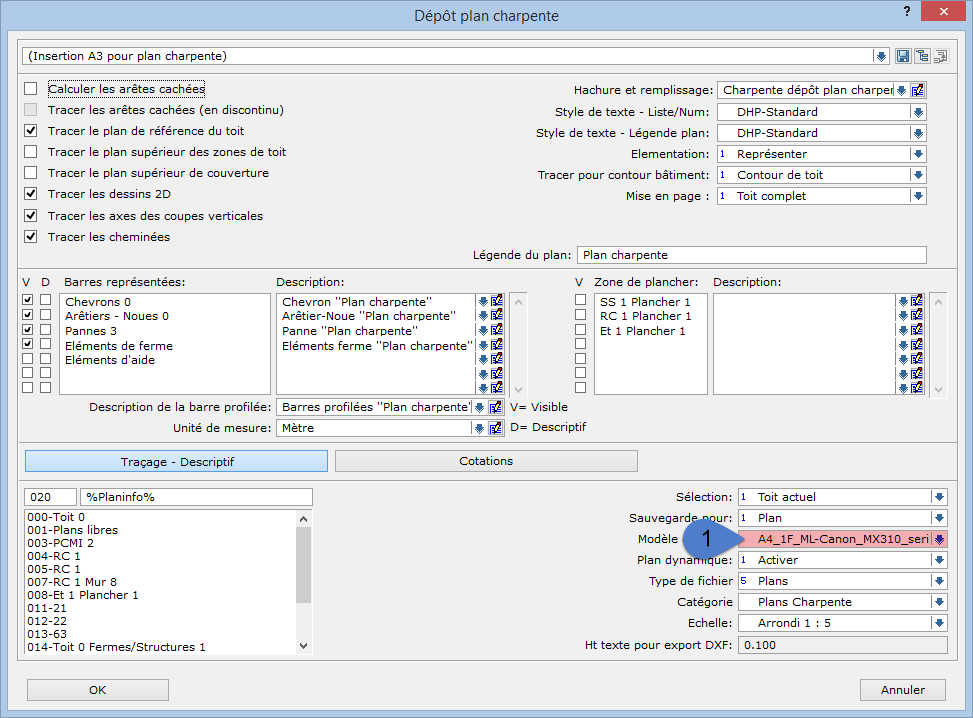The image size is (973, 718).
Task: Click the Annuler button
Action: tap(903, 689)
